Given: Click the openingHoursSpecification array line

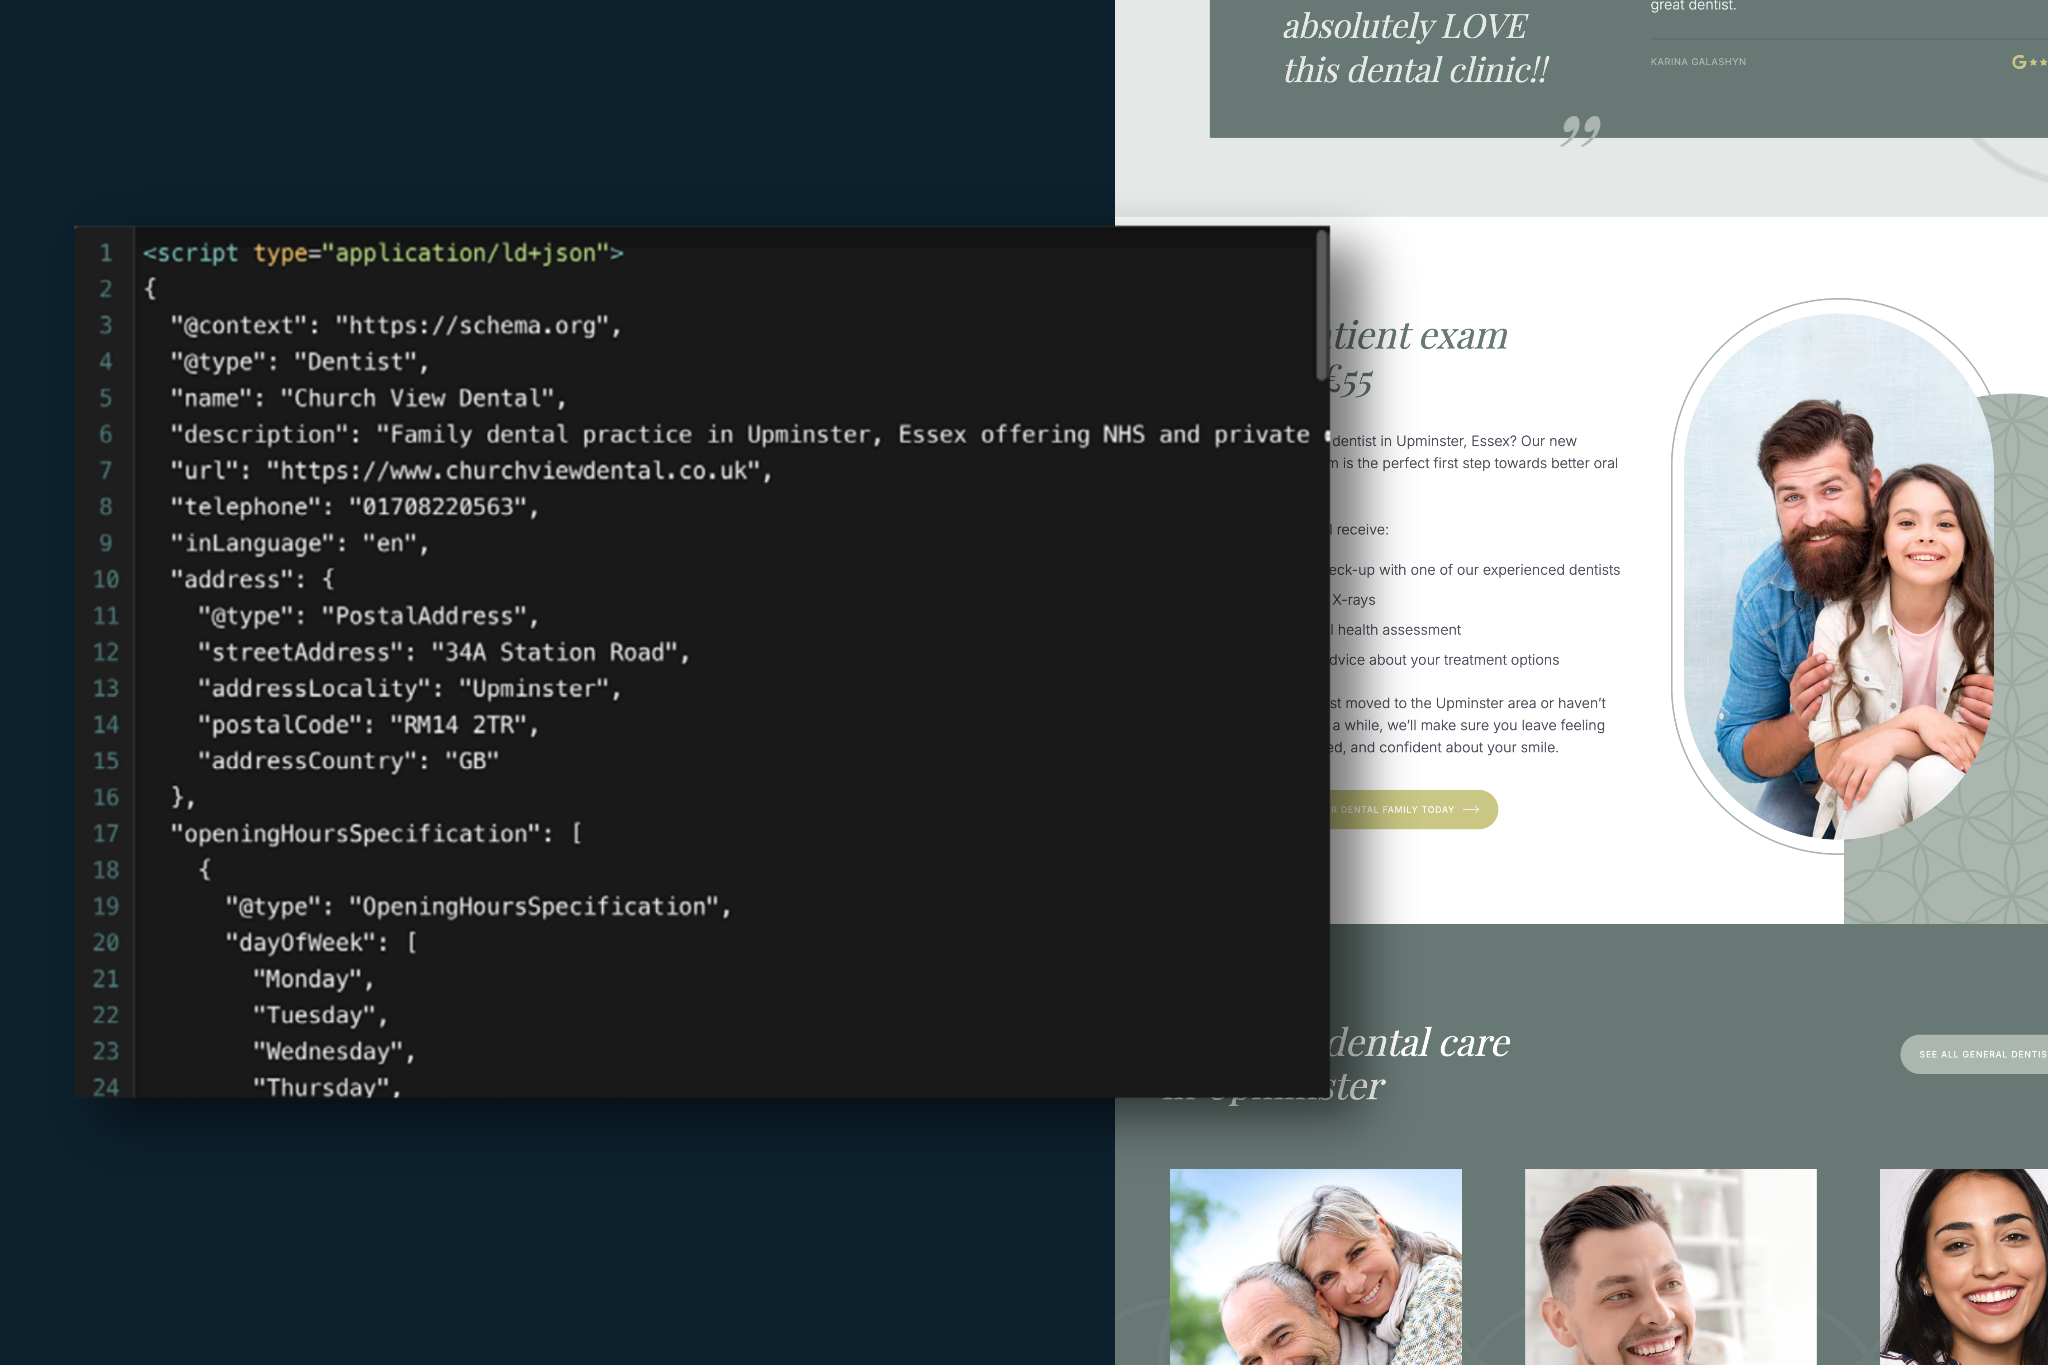Looking at the screenshot, I should point(376,833).
